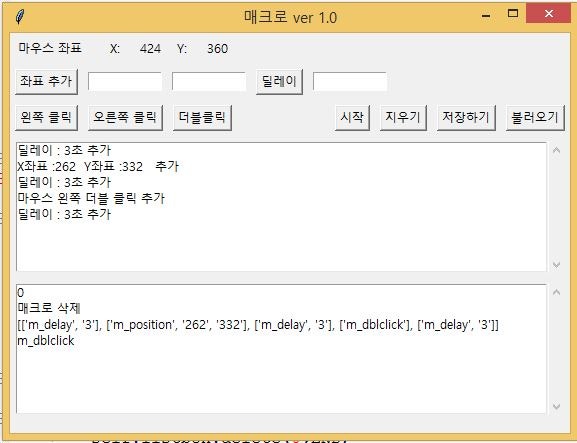
Task: Click up arrow of lower log scrollbar
Action: coord(556,292)
